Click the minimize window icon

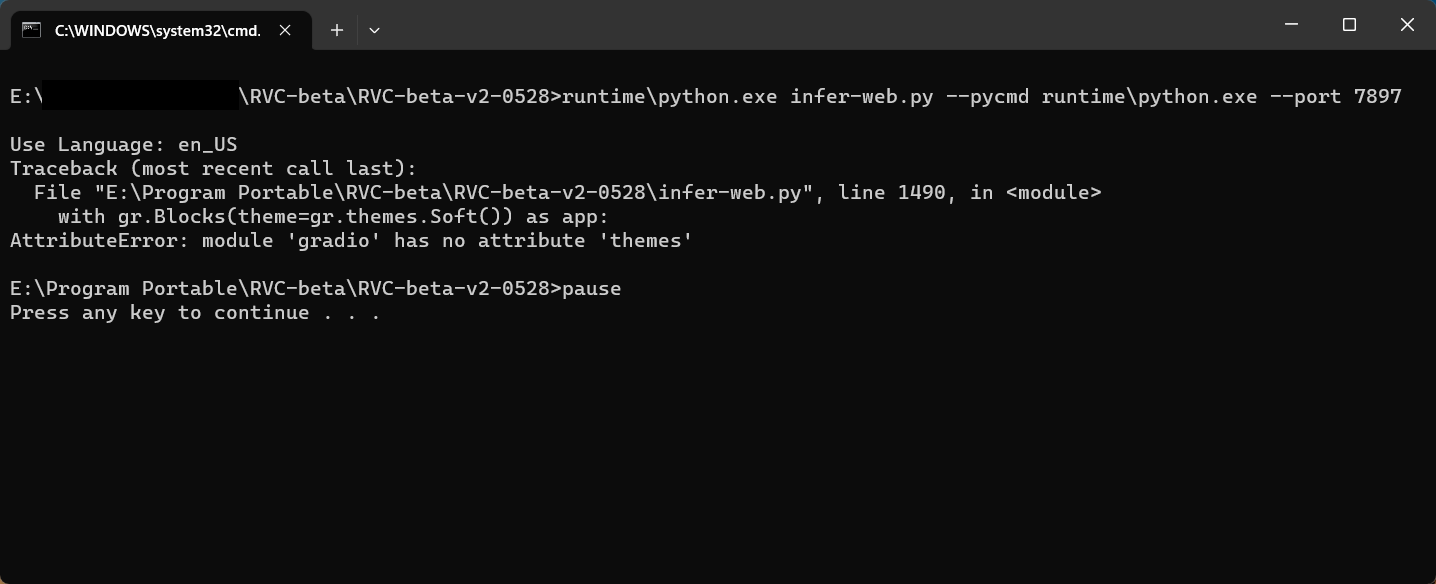click(1290, 24)
